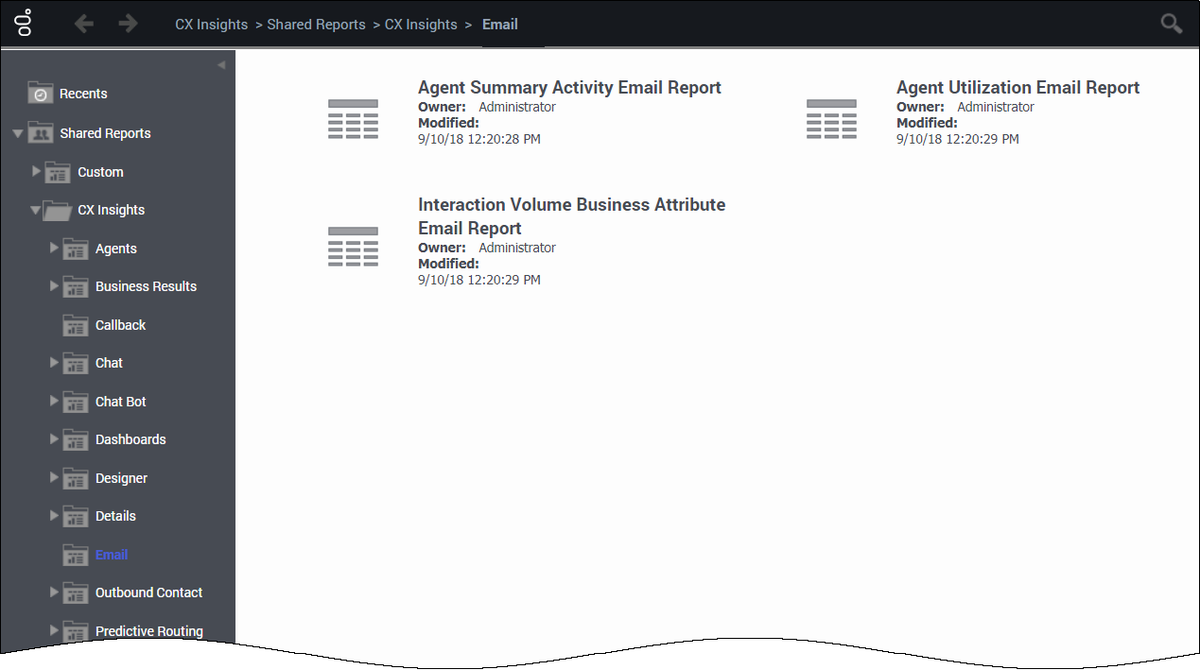Click modified date 9/10/18 12:20:28 PM

479,139
